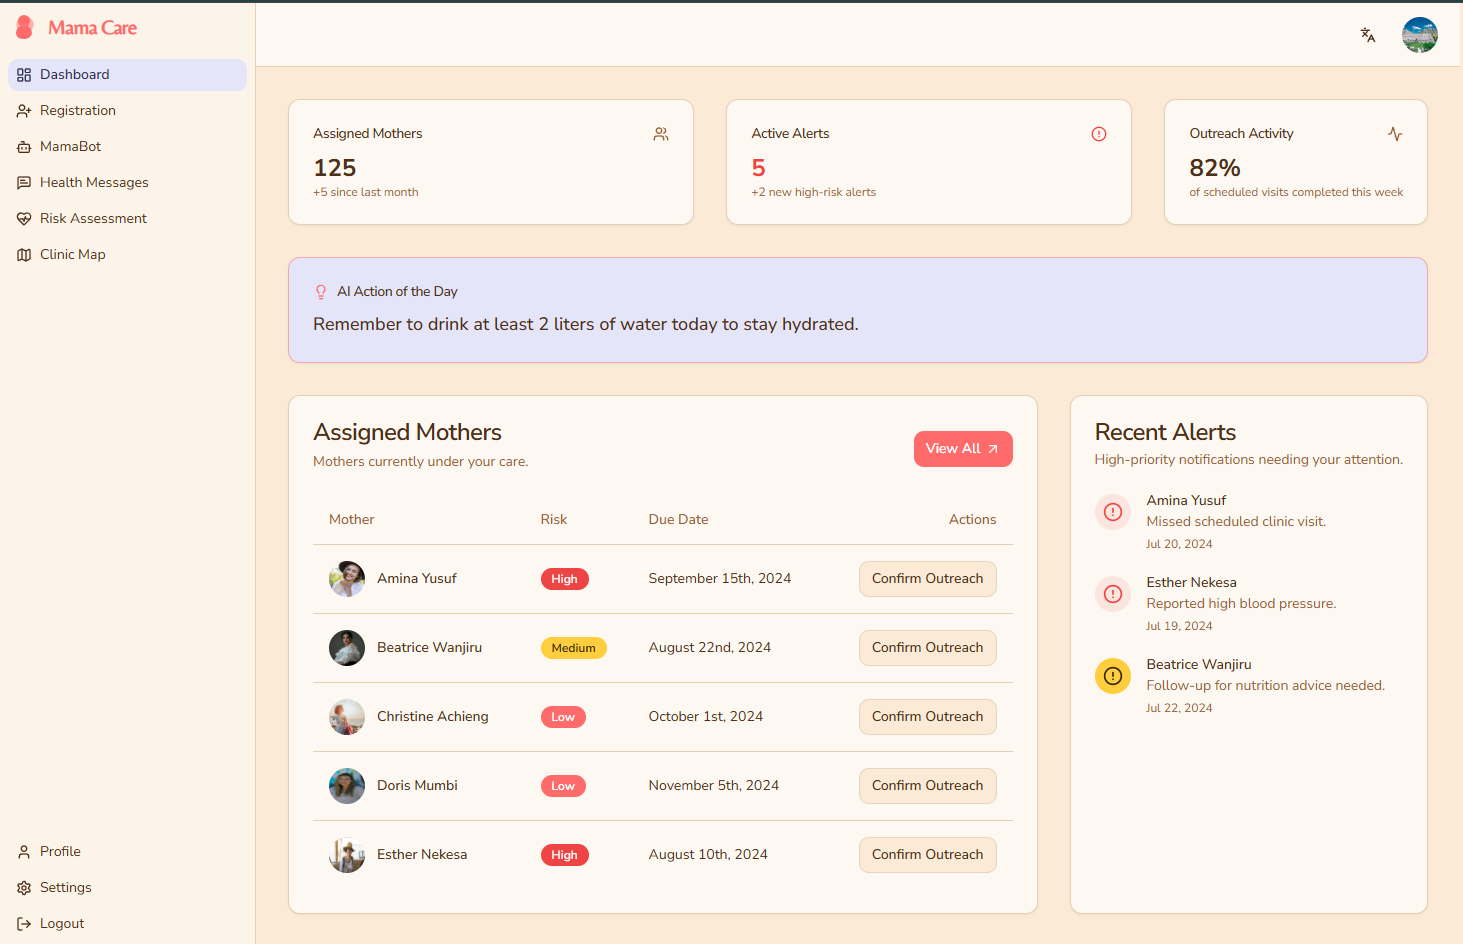The height and width of the screenshot is (944, 1463).
Task: Click Amina Yusuf's red alert icon
Action: (1112, 512)
